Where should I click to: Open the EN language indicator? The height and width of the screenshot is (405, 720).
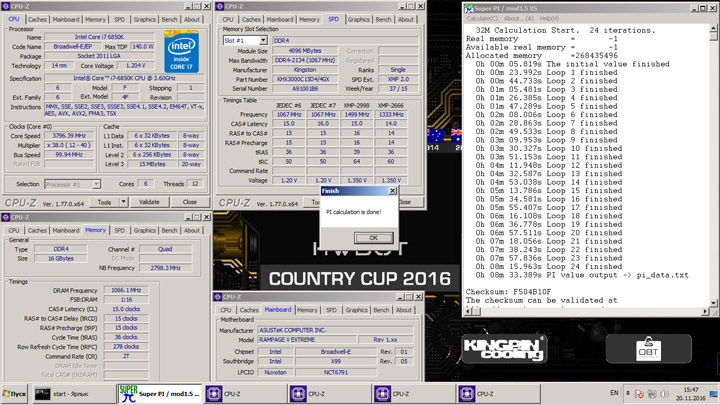[x=614, y=393]
